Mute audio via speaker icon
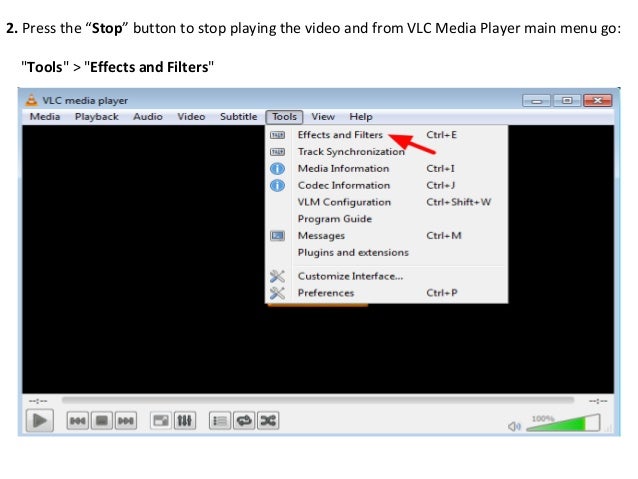Image resolution: width=638 pixels, height=479 pixels. [x=514, y=426]
